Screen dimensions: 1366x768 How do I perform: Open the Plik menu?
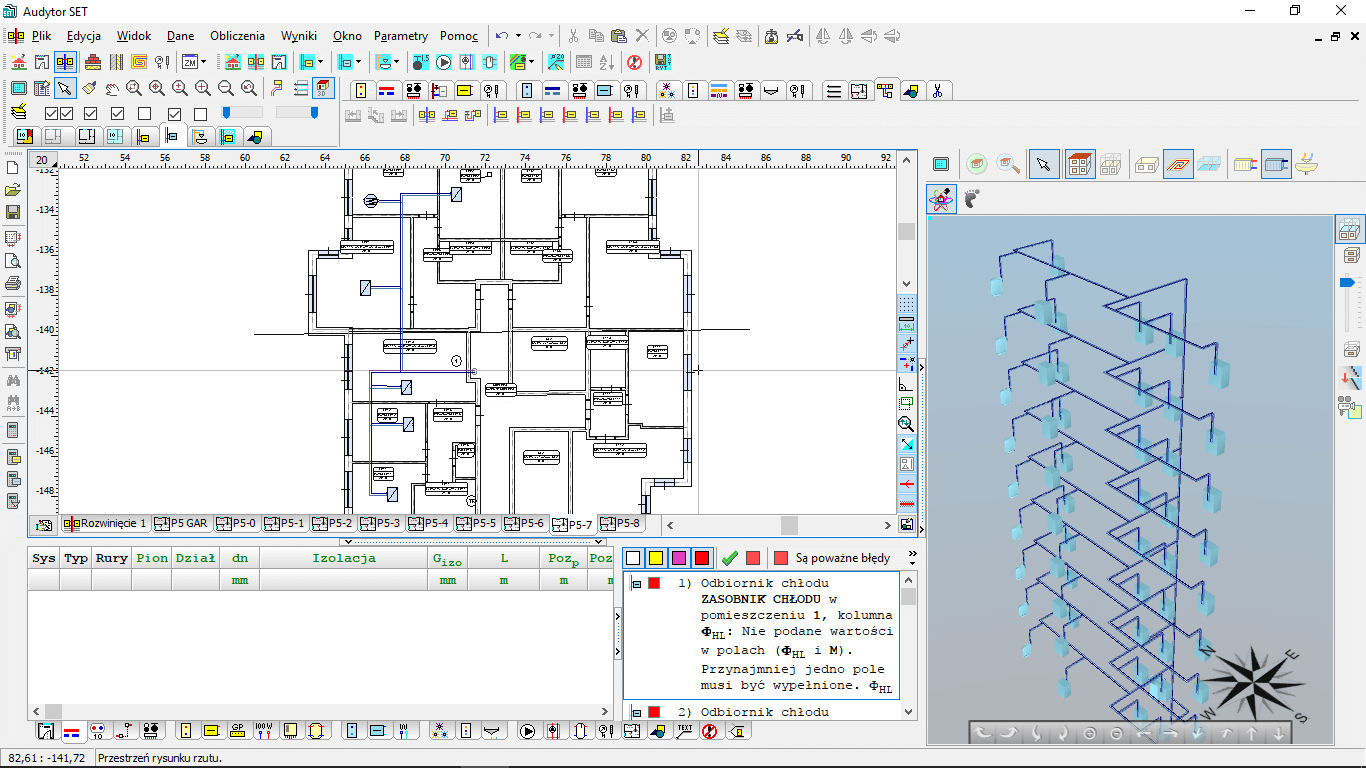[41, 36]
